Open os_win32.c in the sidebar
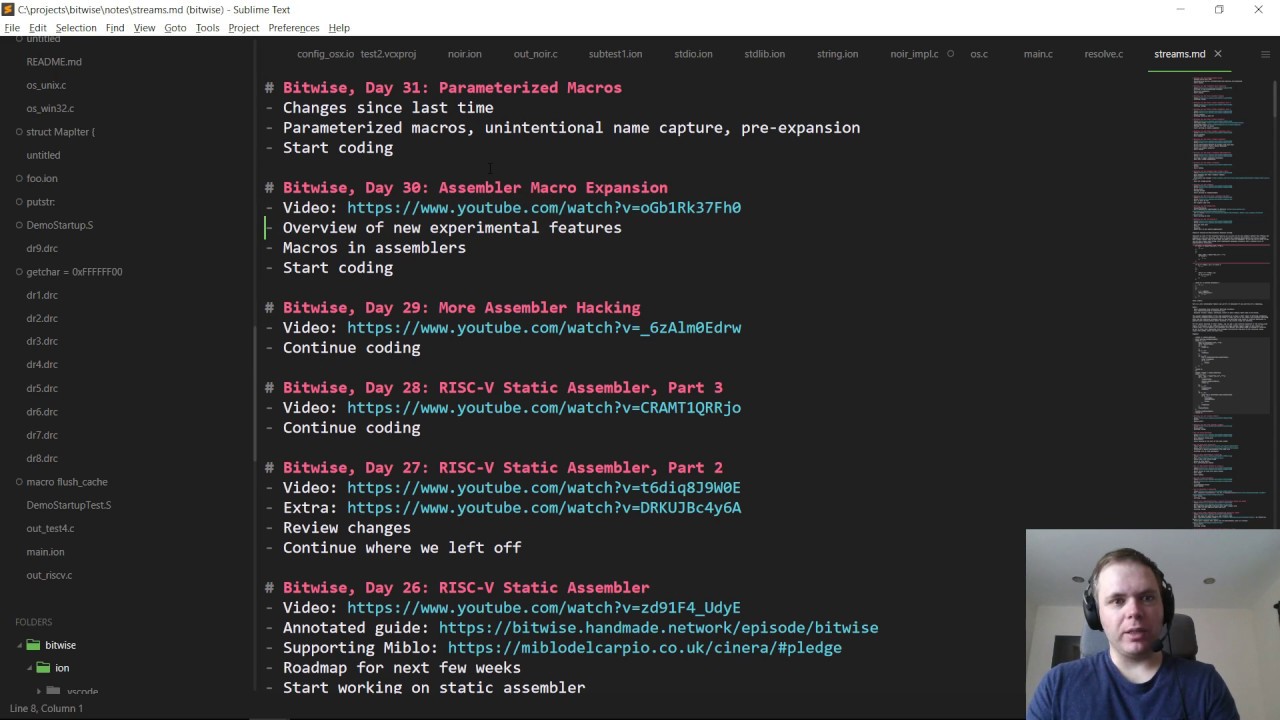Image resolution: width=1280 pixels, height=720 pixels. tap(50, 108)
